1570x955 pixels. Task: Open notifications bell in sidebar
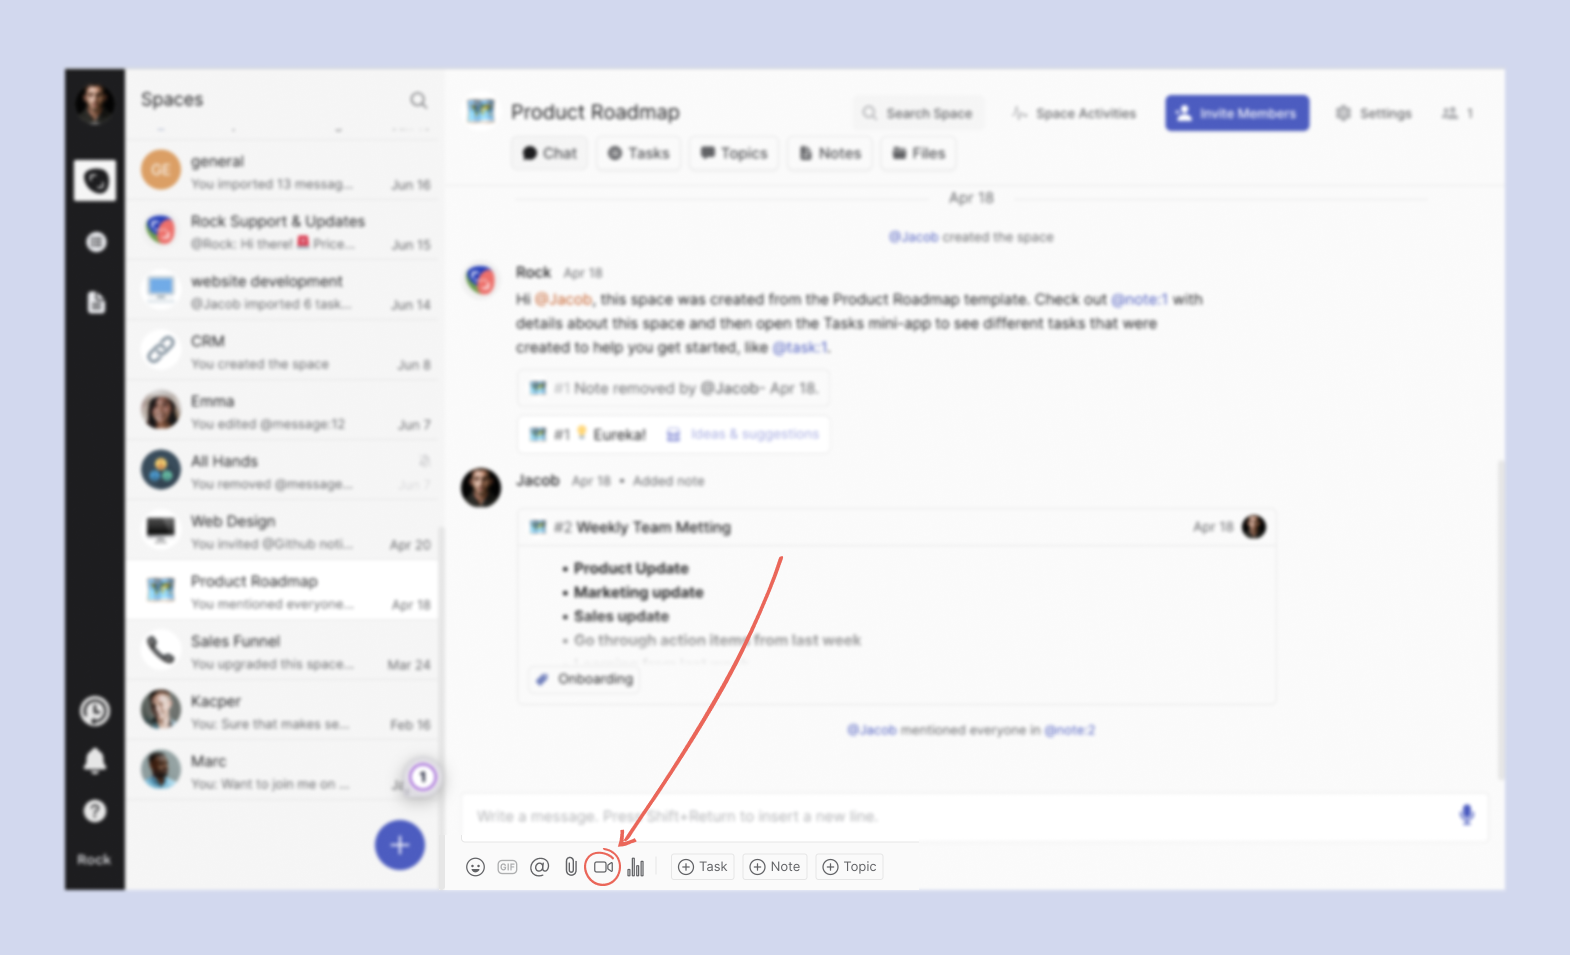click(x=95, y=762)
